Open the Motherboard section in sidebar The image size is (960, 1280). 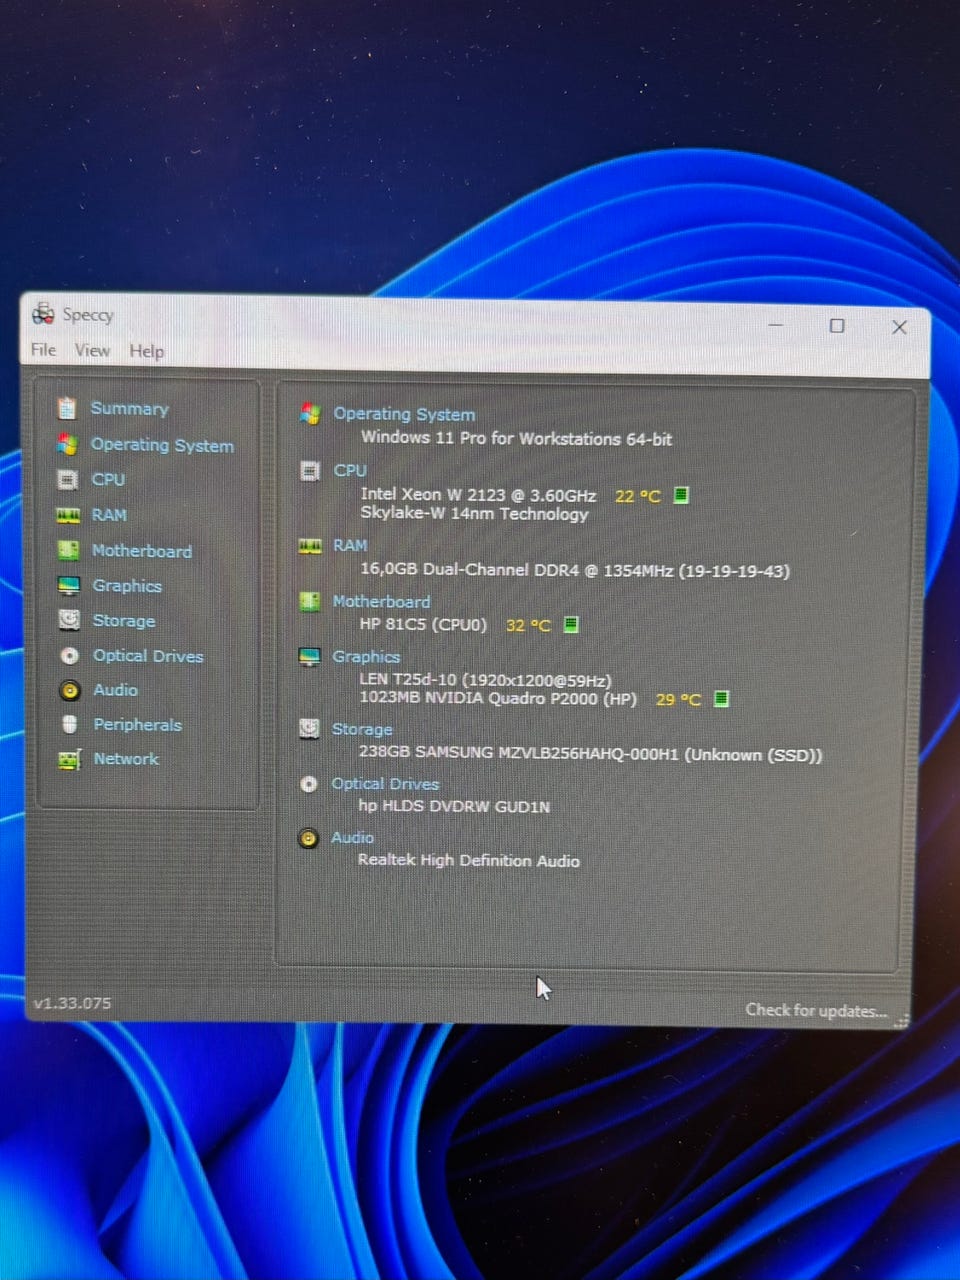pyautogui.click(x=141, y=551)
